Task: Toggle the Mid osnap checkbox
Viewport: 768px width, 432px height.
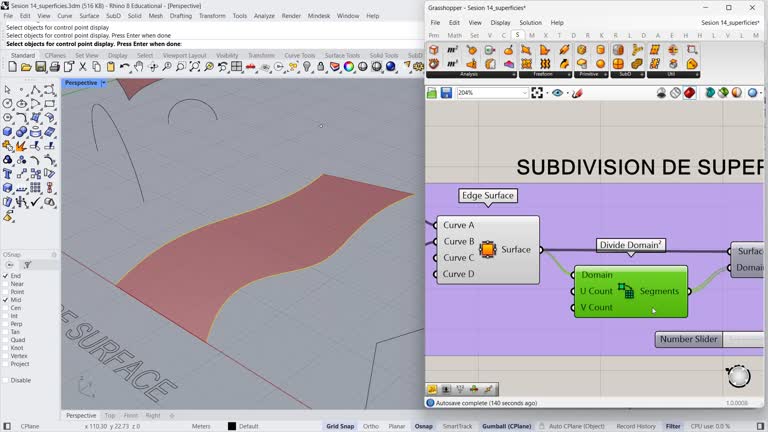Action: (x=5, y=300)
